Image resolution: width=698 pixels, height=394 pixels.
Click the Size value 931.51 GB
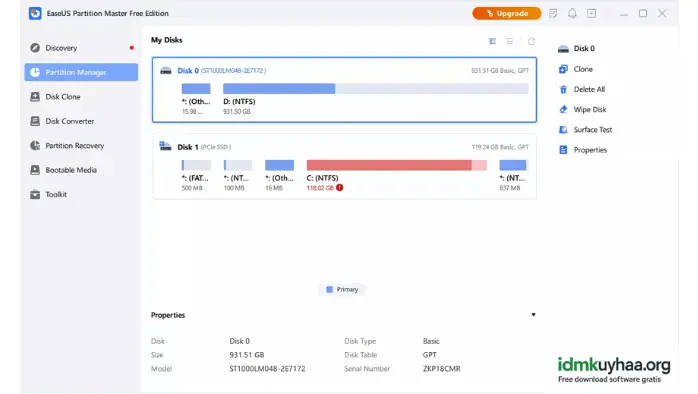coord(247,355)
